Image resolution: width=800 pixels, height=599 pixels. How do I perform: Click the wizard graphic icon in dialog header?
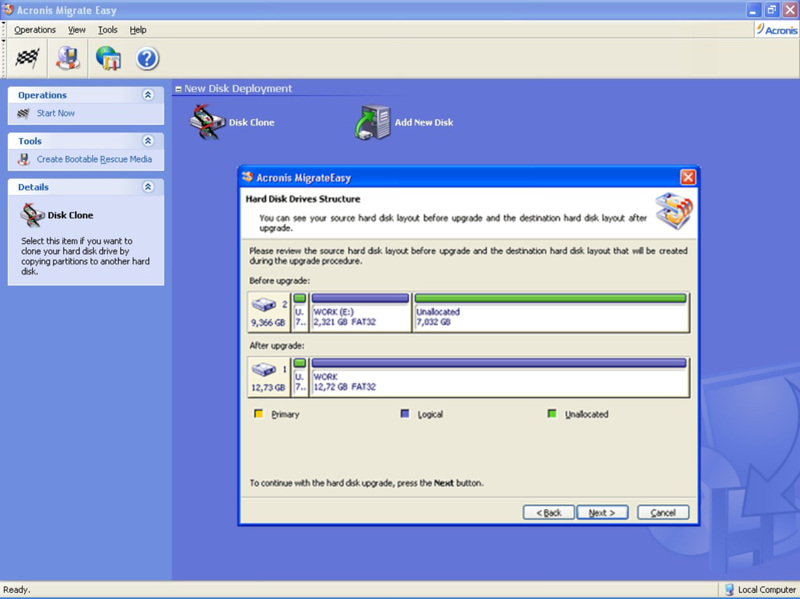point(674,211)
